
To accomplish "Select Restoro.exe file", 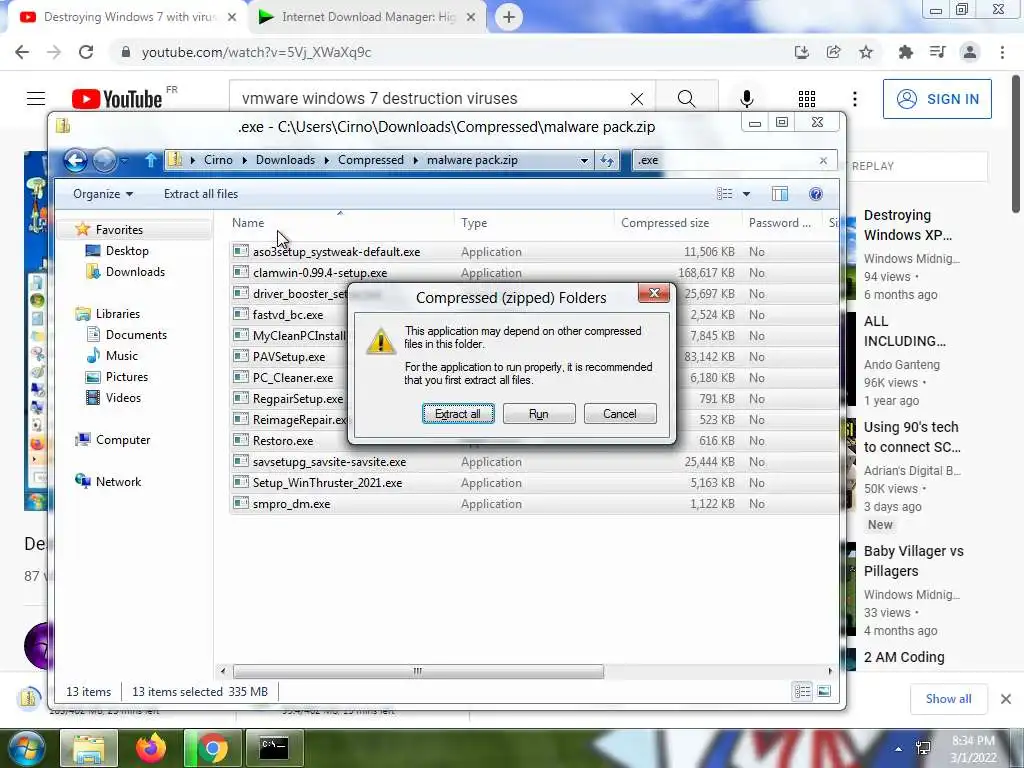I will [x=283, y=441].
